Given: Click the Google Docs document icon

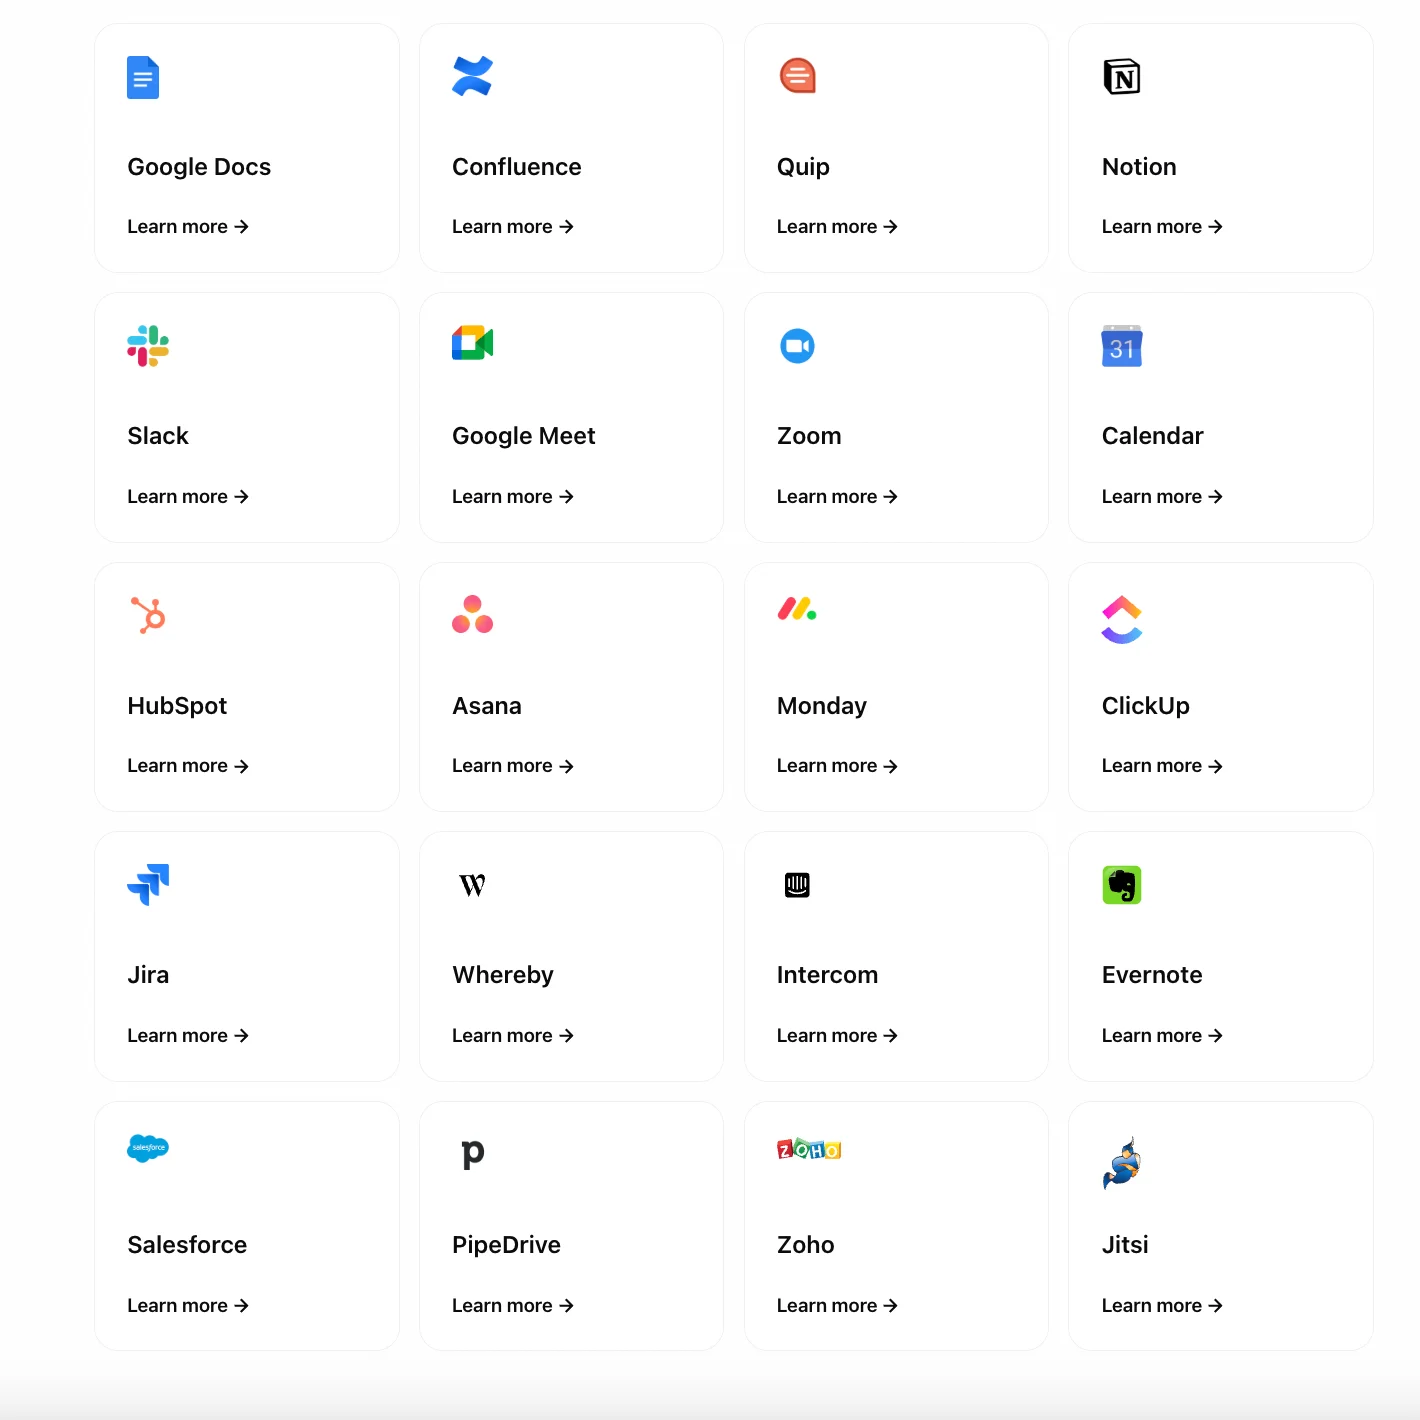Looking at the screenshot, I should [x=143, y=77].
